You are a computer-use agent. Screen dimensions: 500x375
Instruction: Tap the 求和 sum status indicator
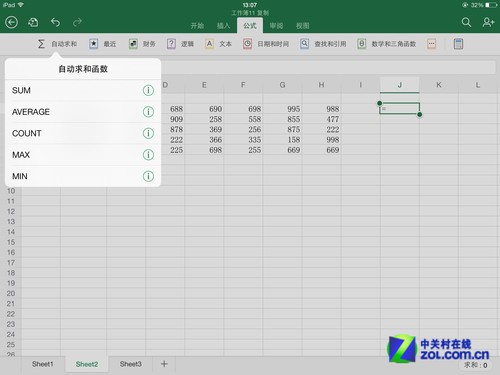(476, 365)
